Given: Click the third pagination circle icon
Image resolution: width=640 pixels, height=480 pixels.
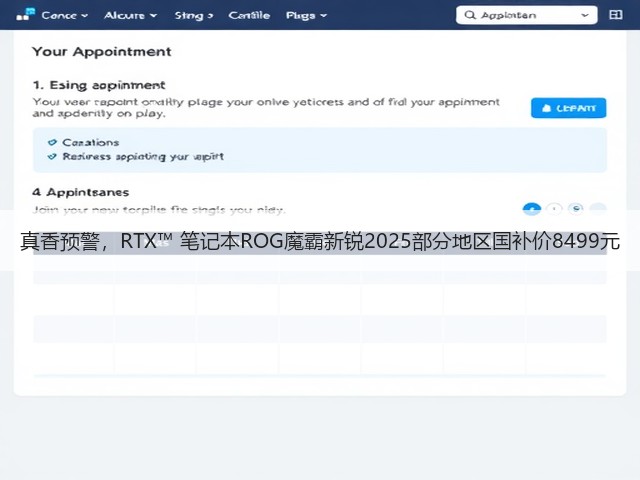Looking at the screenshot, I should coord(576,209).
